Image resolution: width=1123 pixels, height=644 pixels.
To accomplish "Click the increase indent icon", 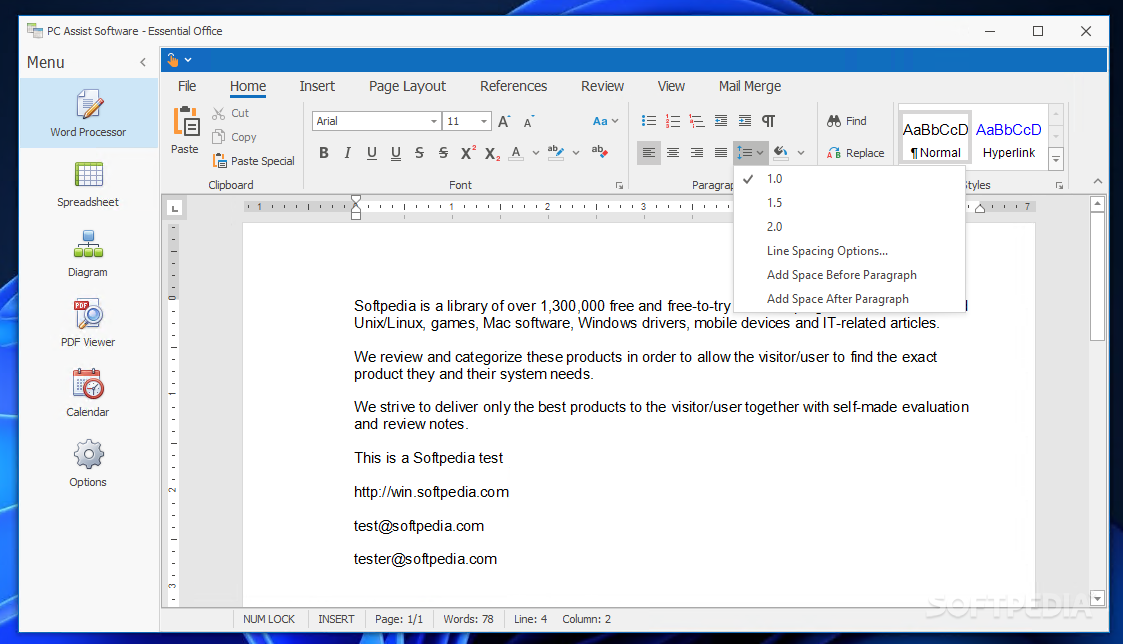I will [745, 121].
